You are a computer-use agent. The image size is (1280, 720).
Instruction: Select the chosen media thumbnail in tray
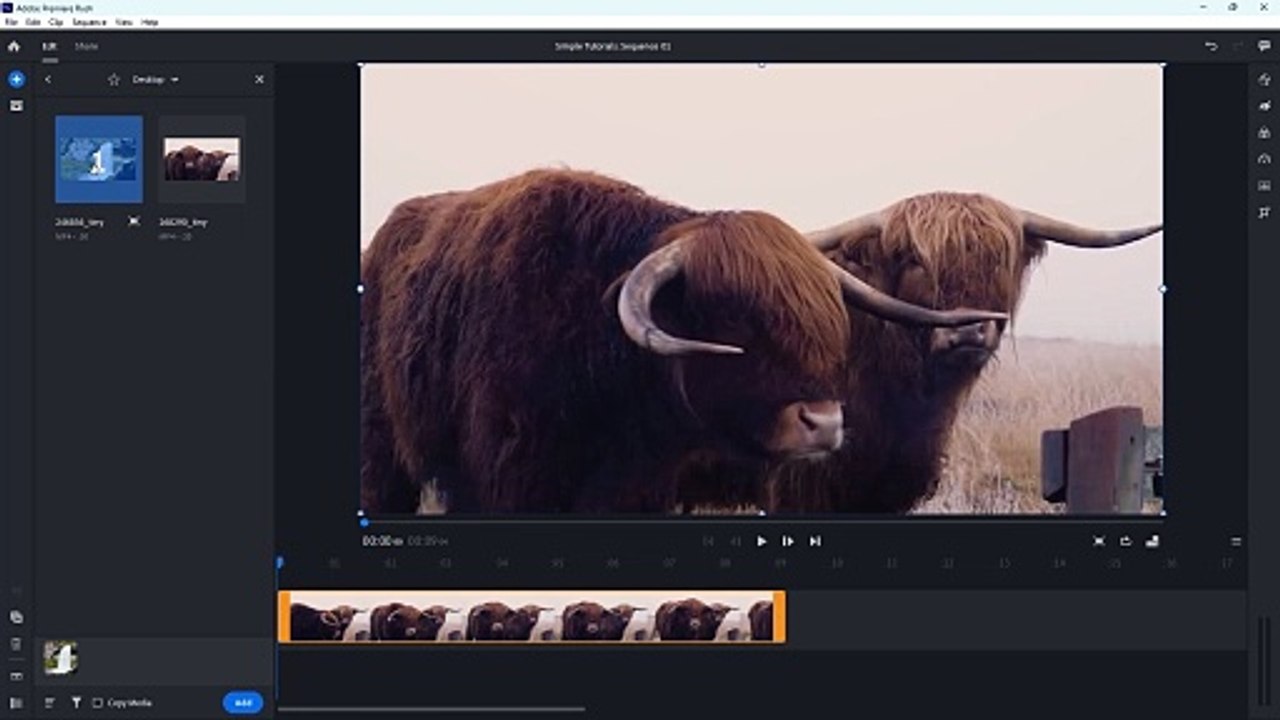click(x=60, y=657)
